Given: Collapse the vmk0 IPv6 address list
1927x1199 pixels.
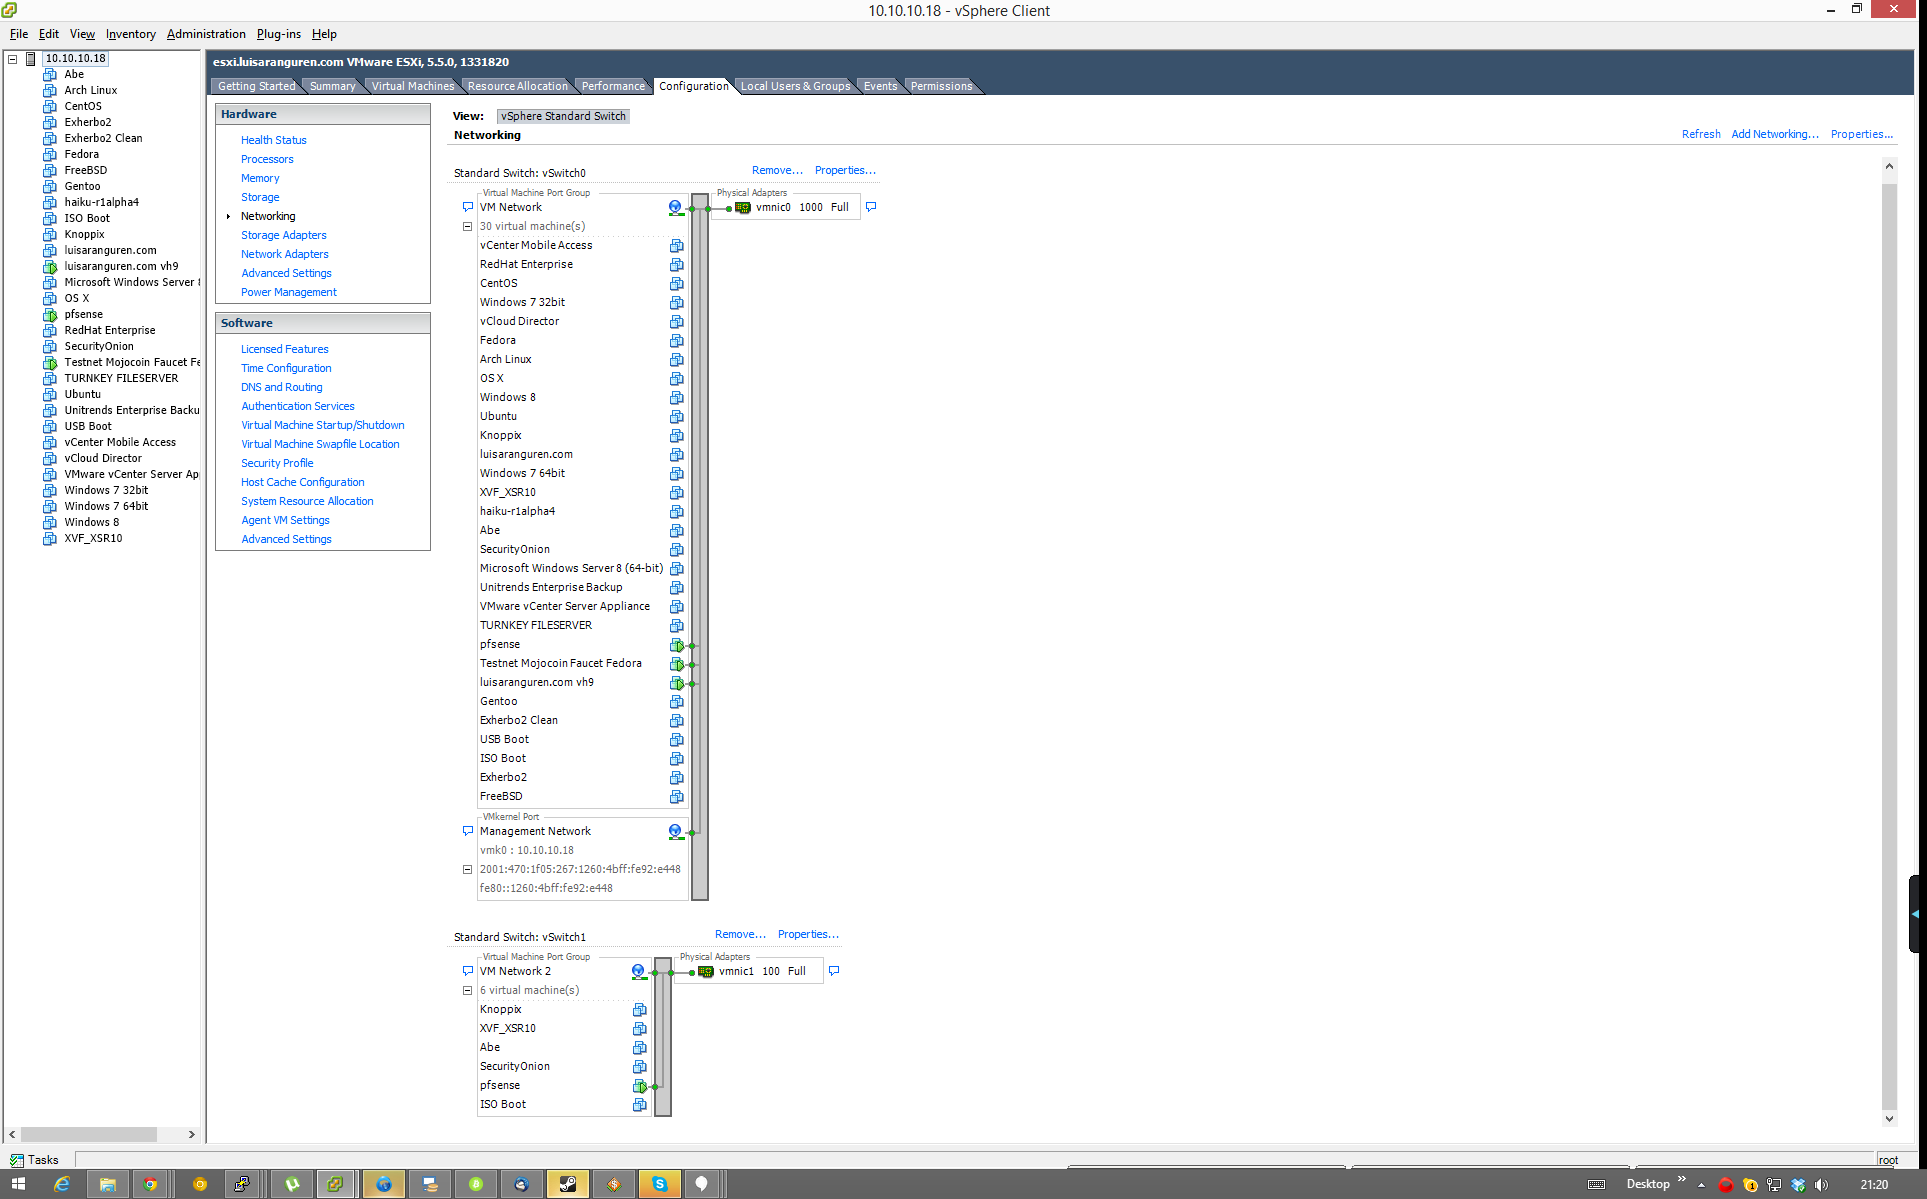Looking at the screenshot, I should 467,870.
